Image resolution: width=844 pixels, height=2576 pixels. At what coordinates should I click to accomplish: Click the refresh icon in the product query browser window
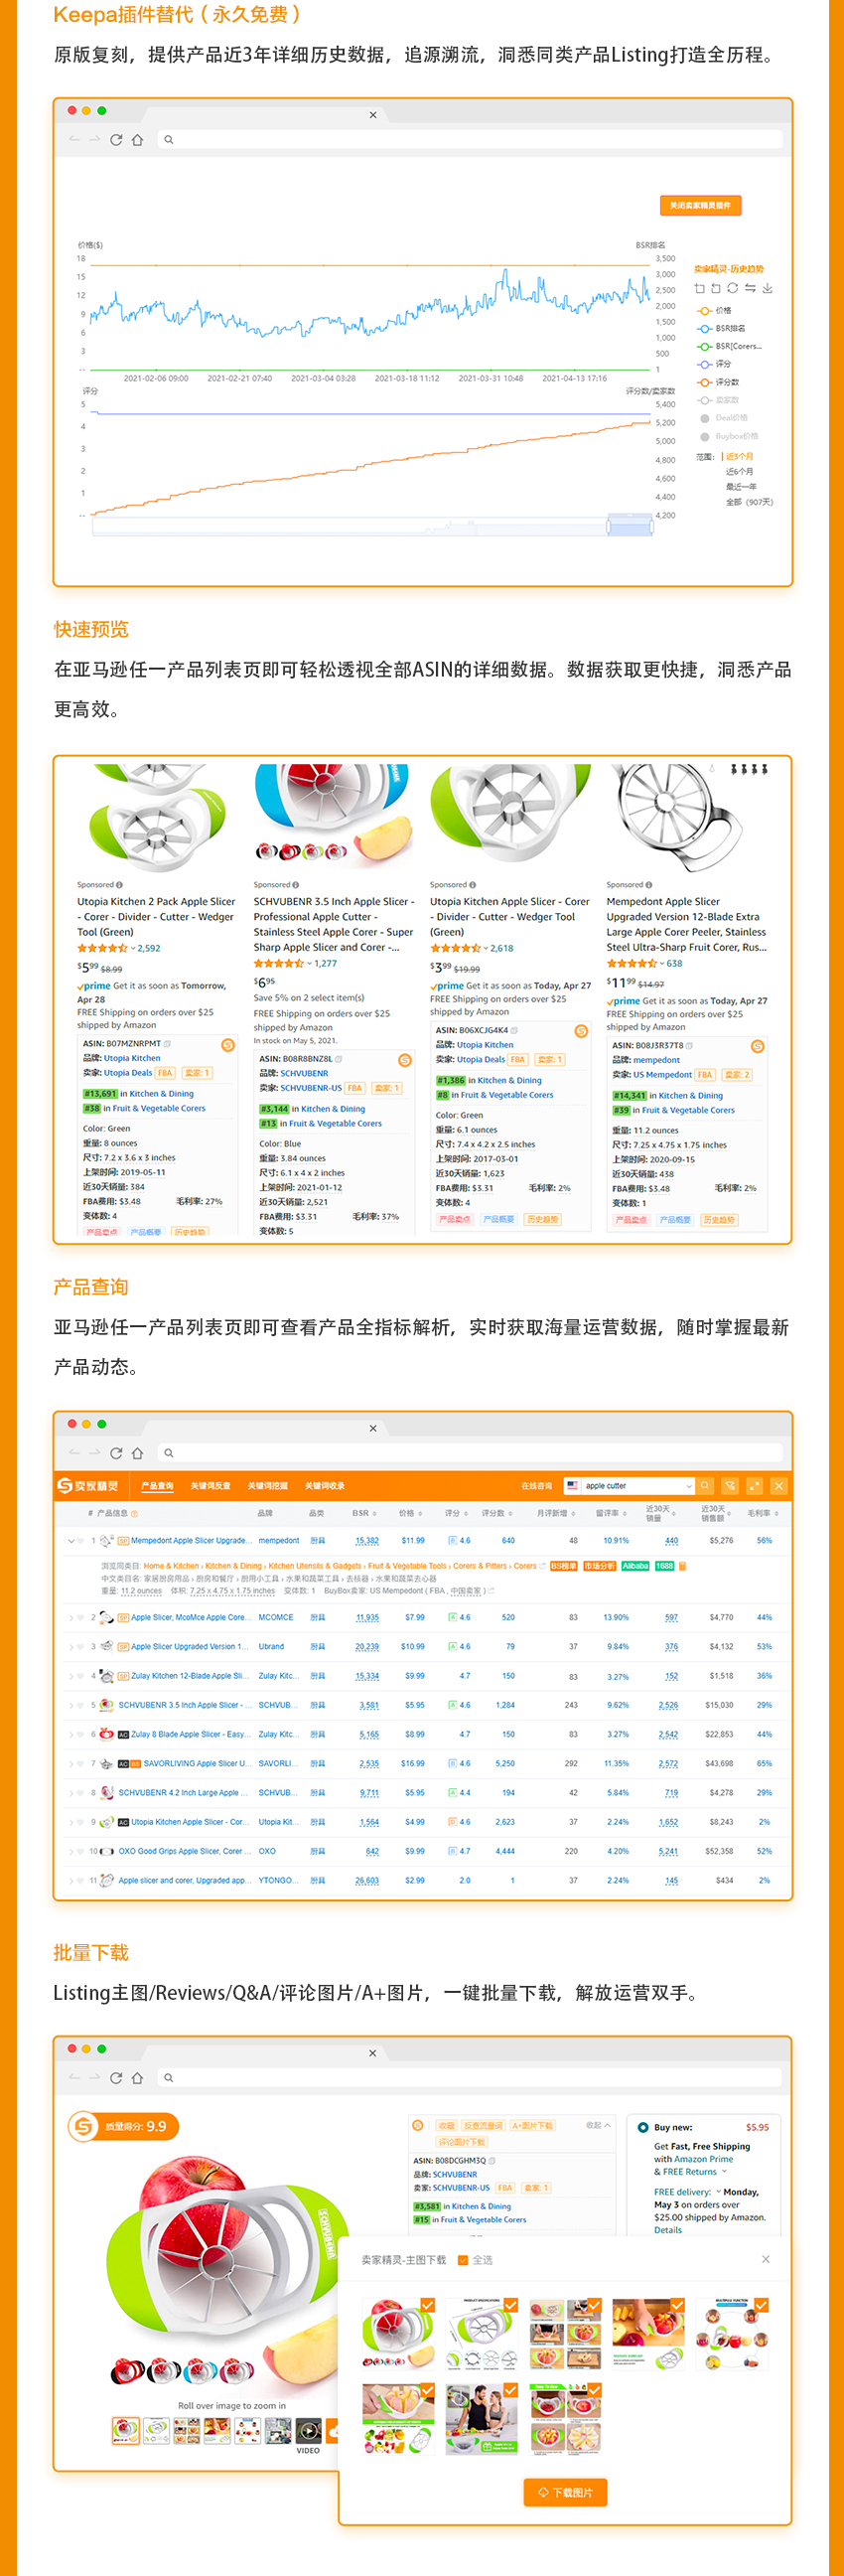pyautogui.click(x=116, y=1453)
